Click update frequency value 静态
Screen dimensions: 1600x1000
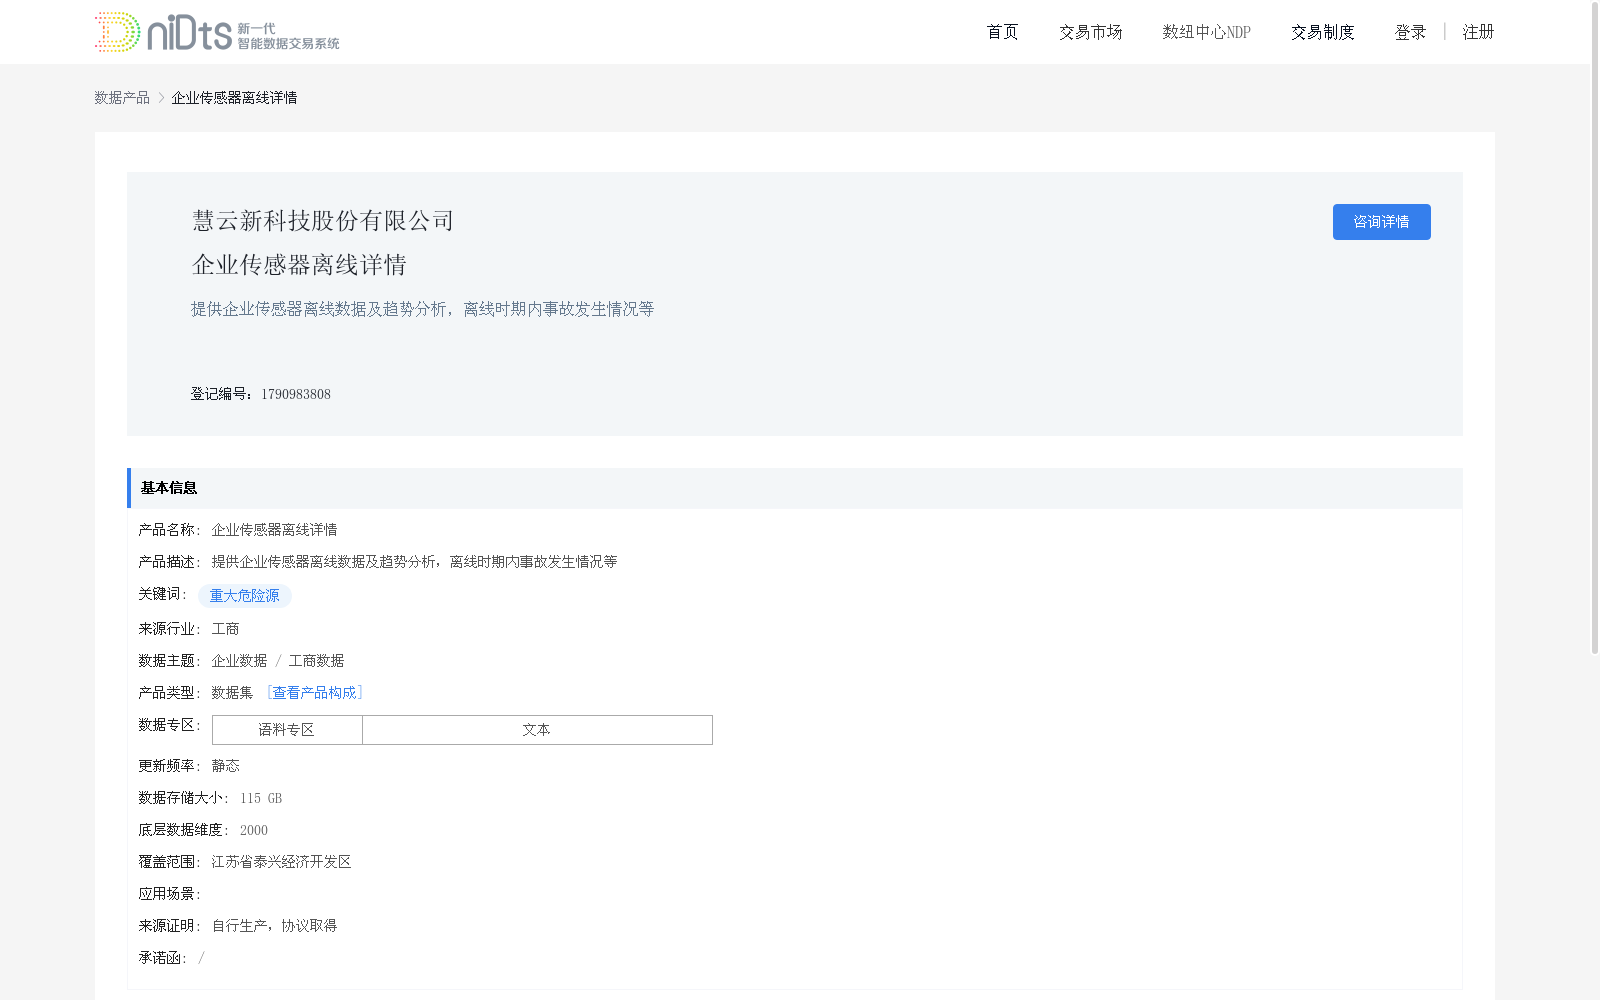225,766
